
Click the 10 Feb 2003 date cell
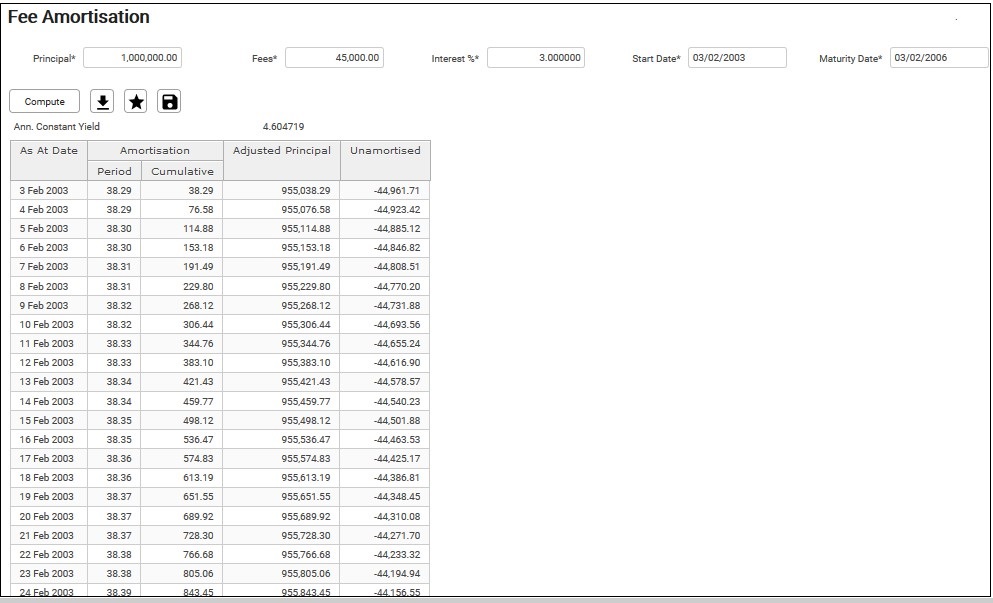pos(47,325)
